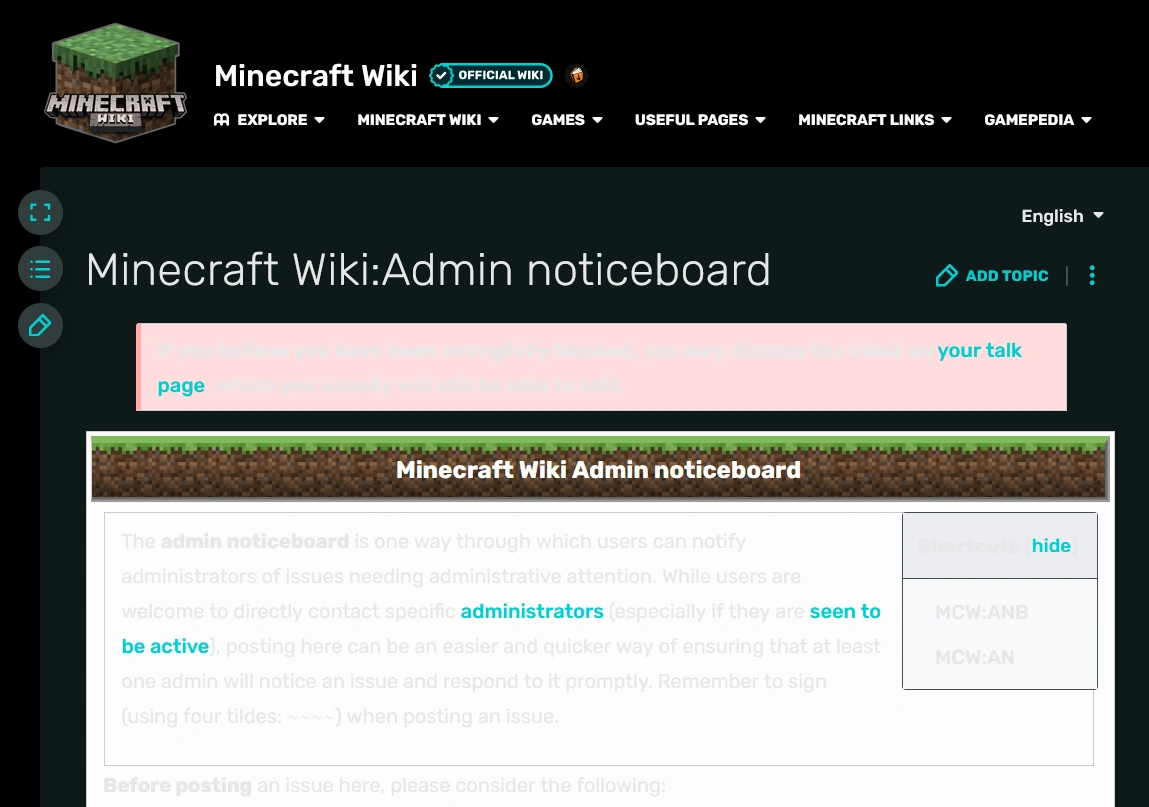Open the three-dot more actions menu

(1092, 276)
